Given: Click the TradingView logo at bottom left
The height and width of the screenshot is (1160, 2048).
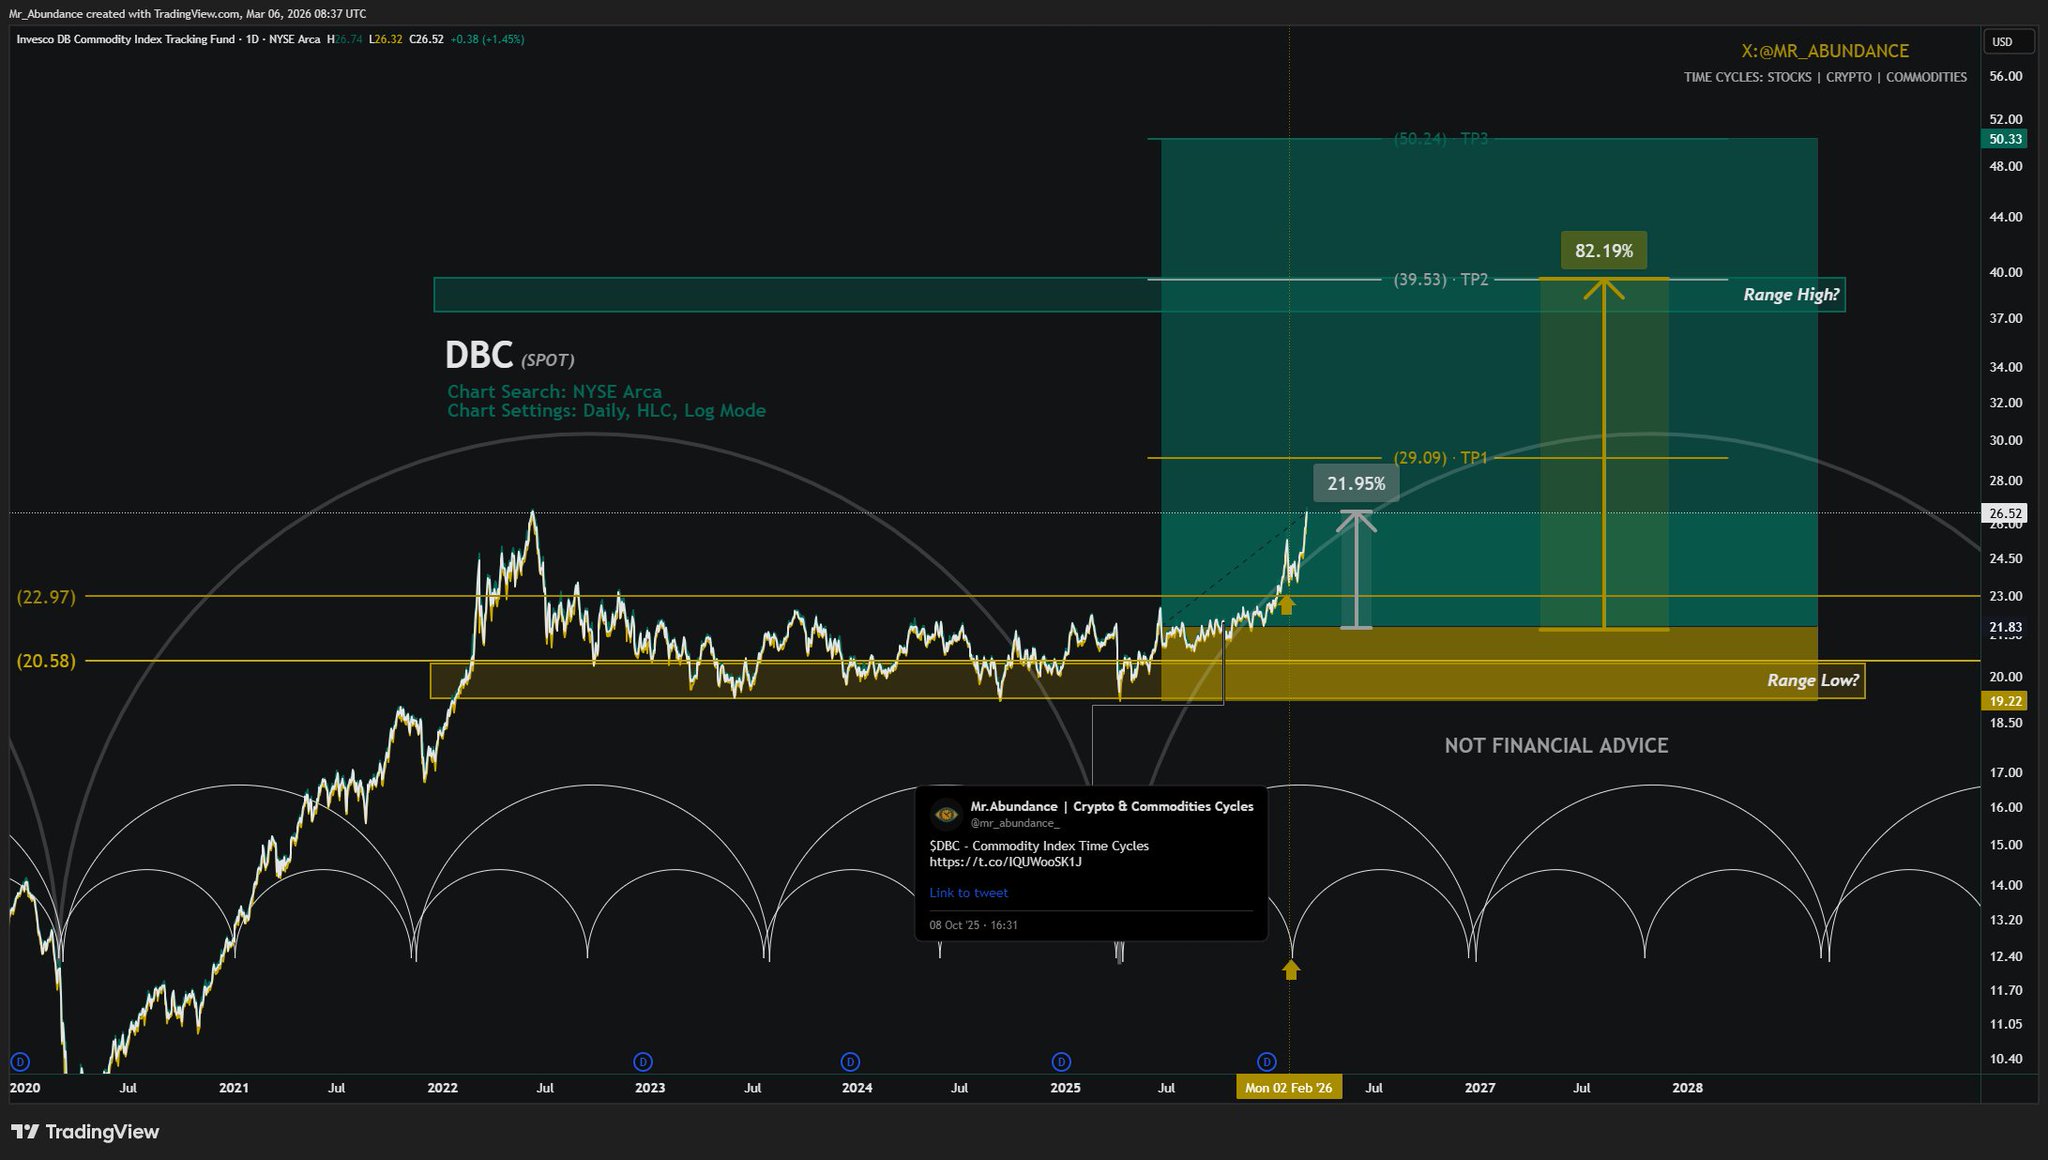Looking at the screenshot, I should coord(85,1132).
